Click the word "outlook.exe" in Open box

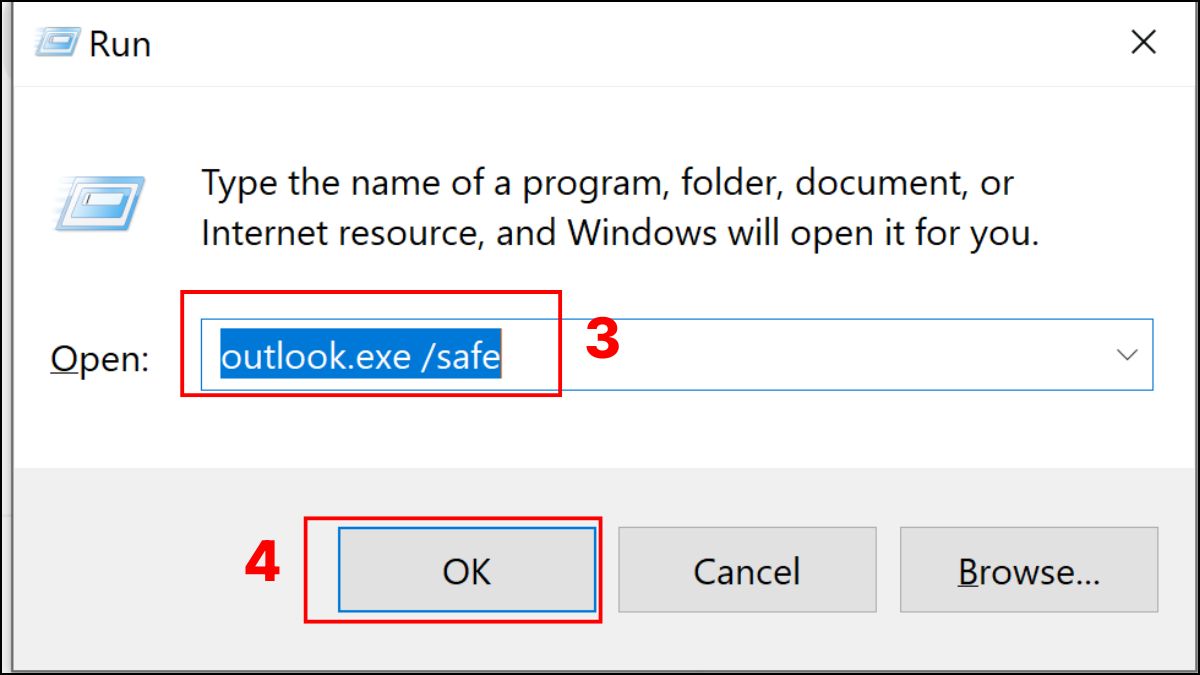314,356
